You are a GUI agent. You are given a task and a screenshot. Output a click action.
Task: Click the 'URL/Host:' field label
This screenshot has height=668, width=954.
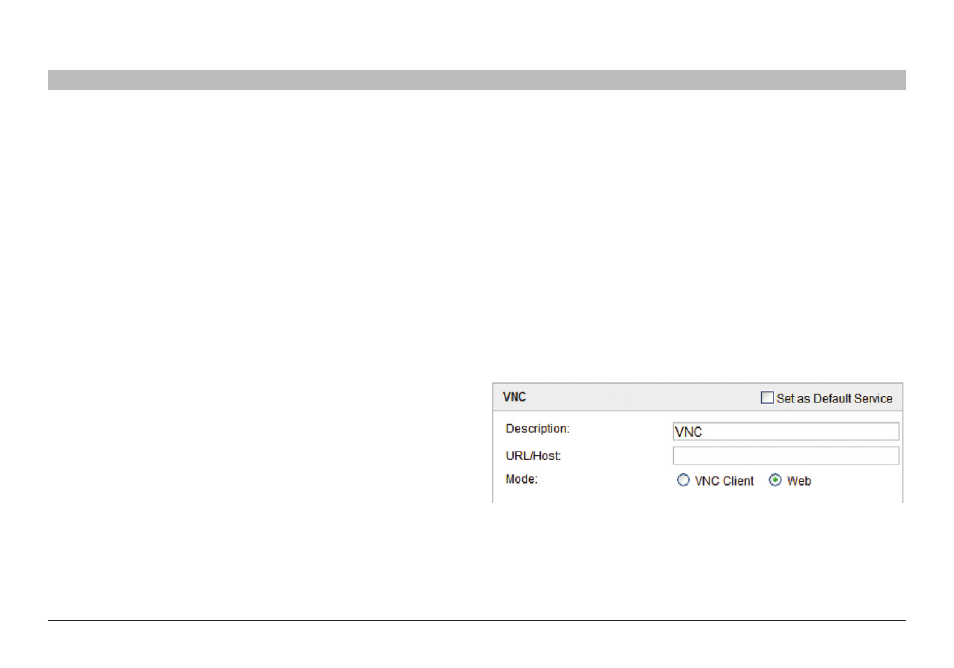pyautogui.click(x=533, y=456)
